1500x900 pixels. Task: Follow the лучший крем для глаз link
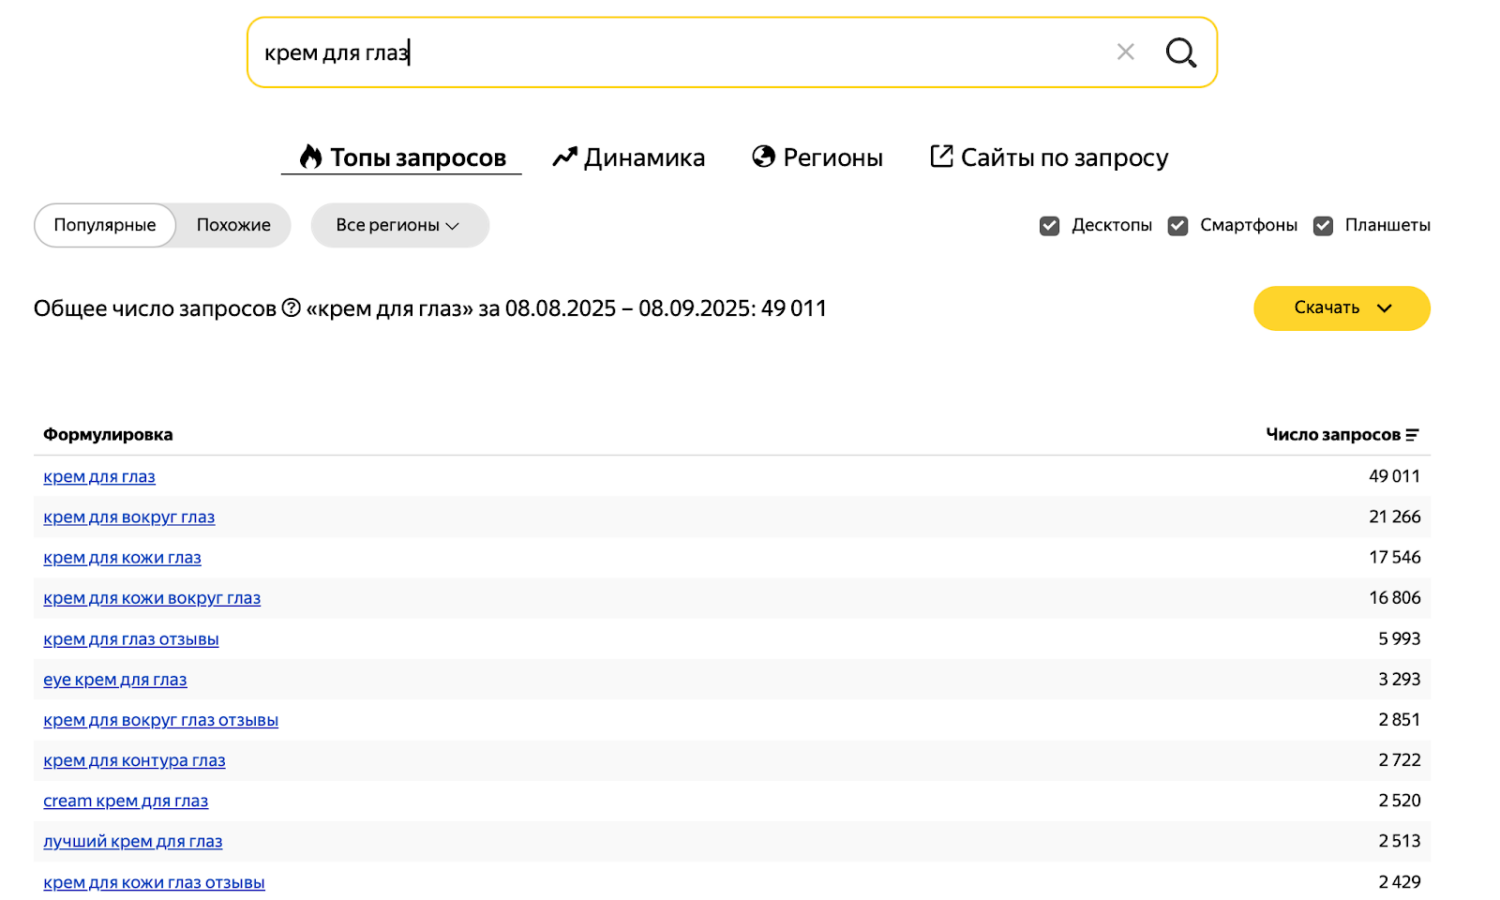(x=133, y=841)
